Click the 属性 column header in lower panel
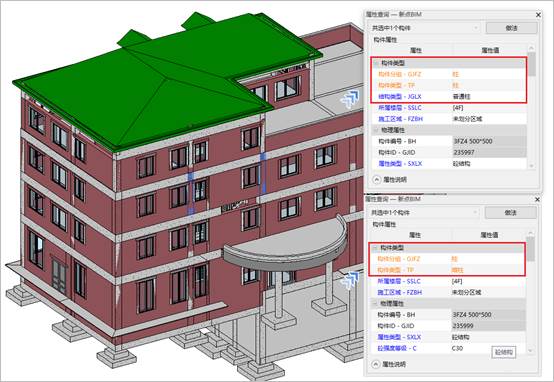This screenshot has height=382, width=554. click(x=414, y=235)
